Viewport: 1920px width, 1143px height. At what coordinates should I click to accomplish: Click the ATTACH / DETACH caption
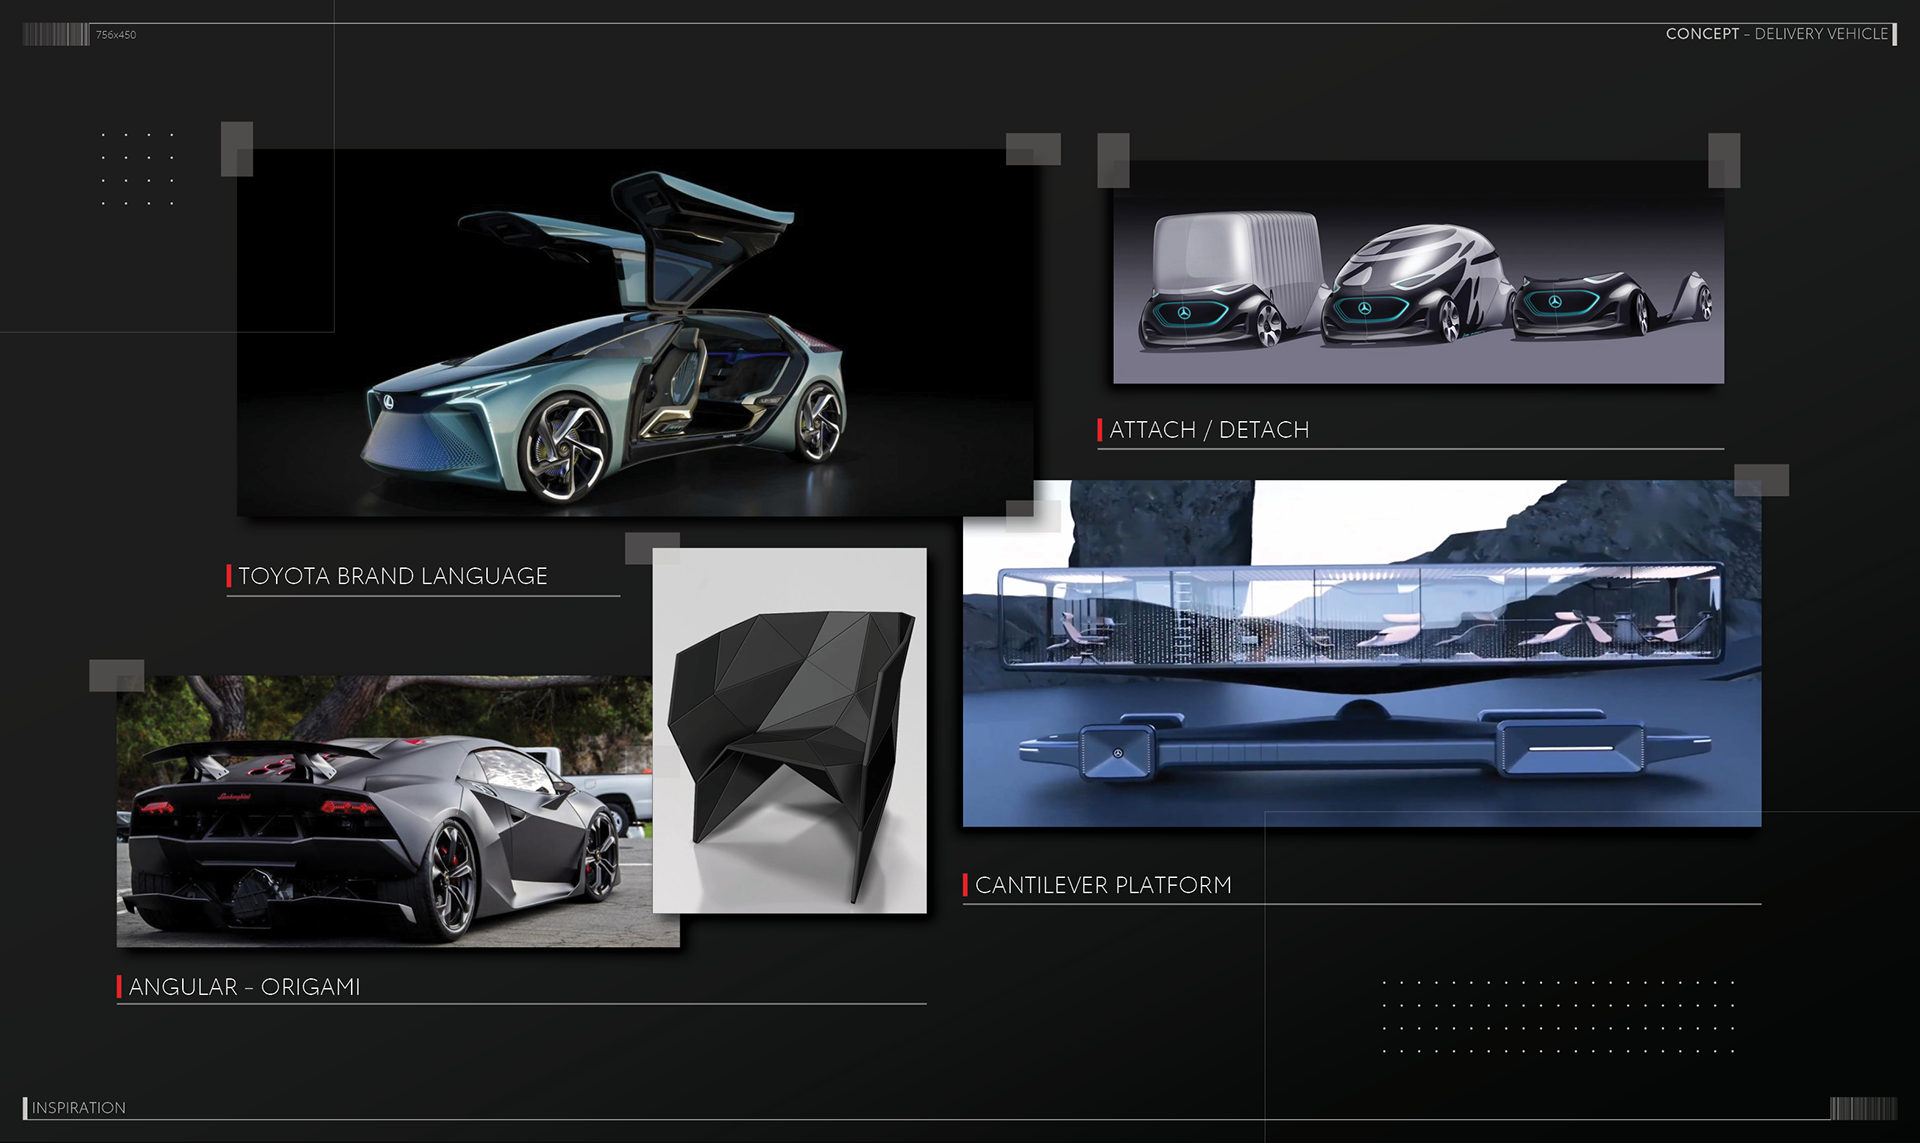point(1209,430)
